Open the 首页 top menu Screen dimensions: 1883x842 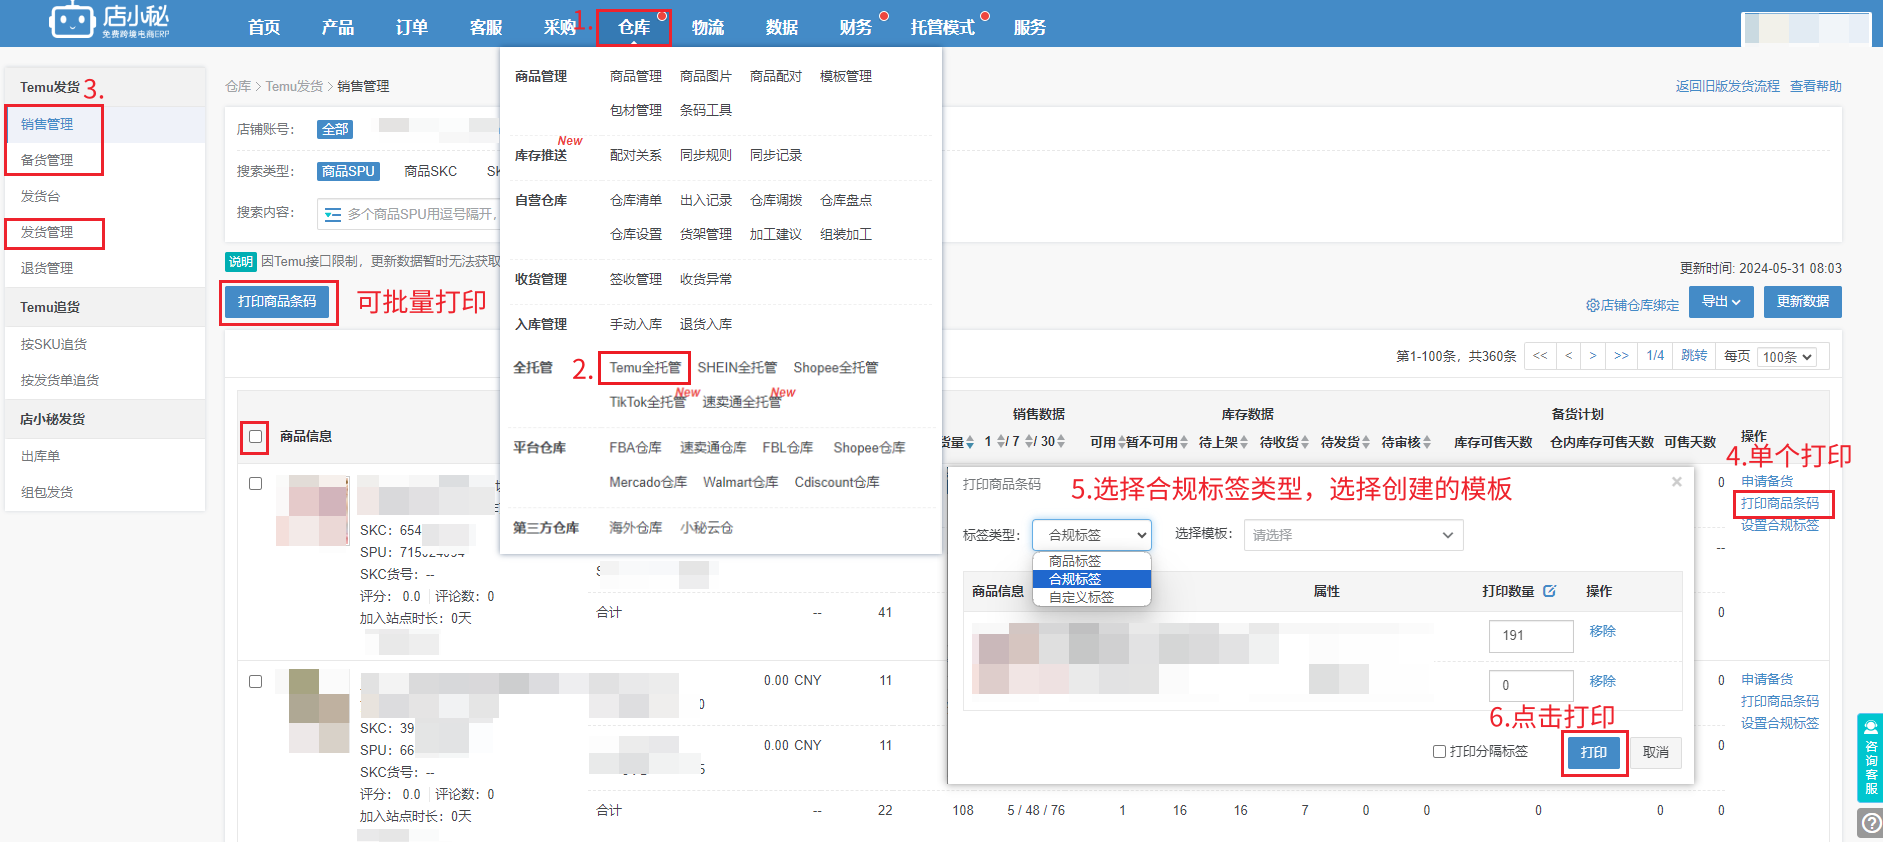[x=264, y=27]
